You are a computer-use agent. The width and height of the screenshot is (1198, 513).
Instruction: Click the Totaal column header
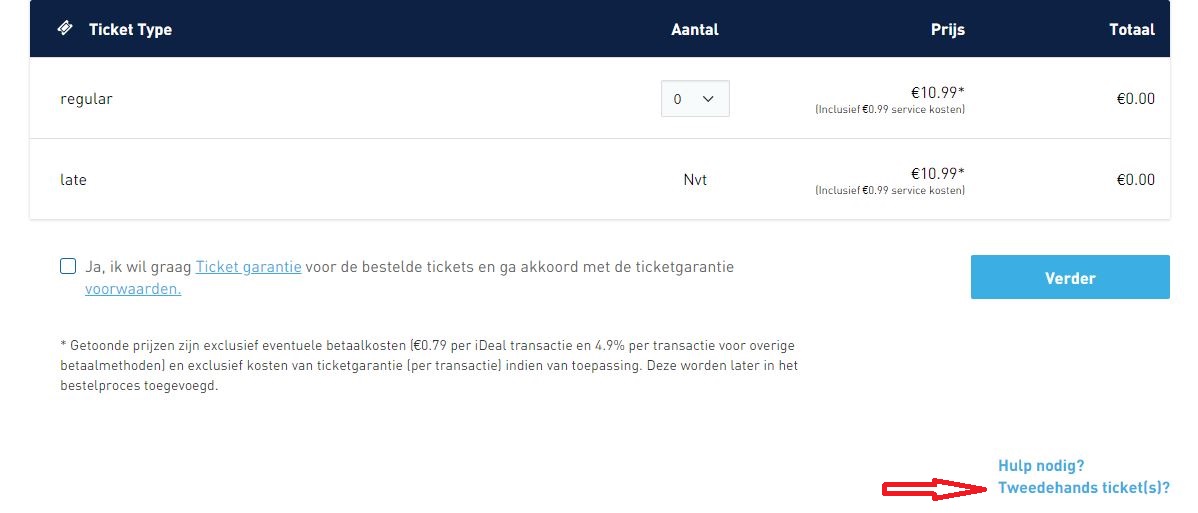[x=1132, y=29]
